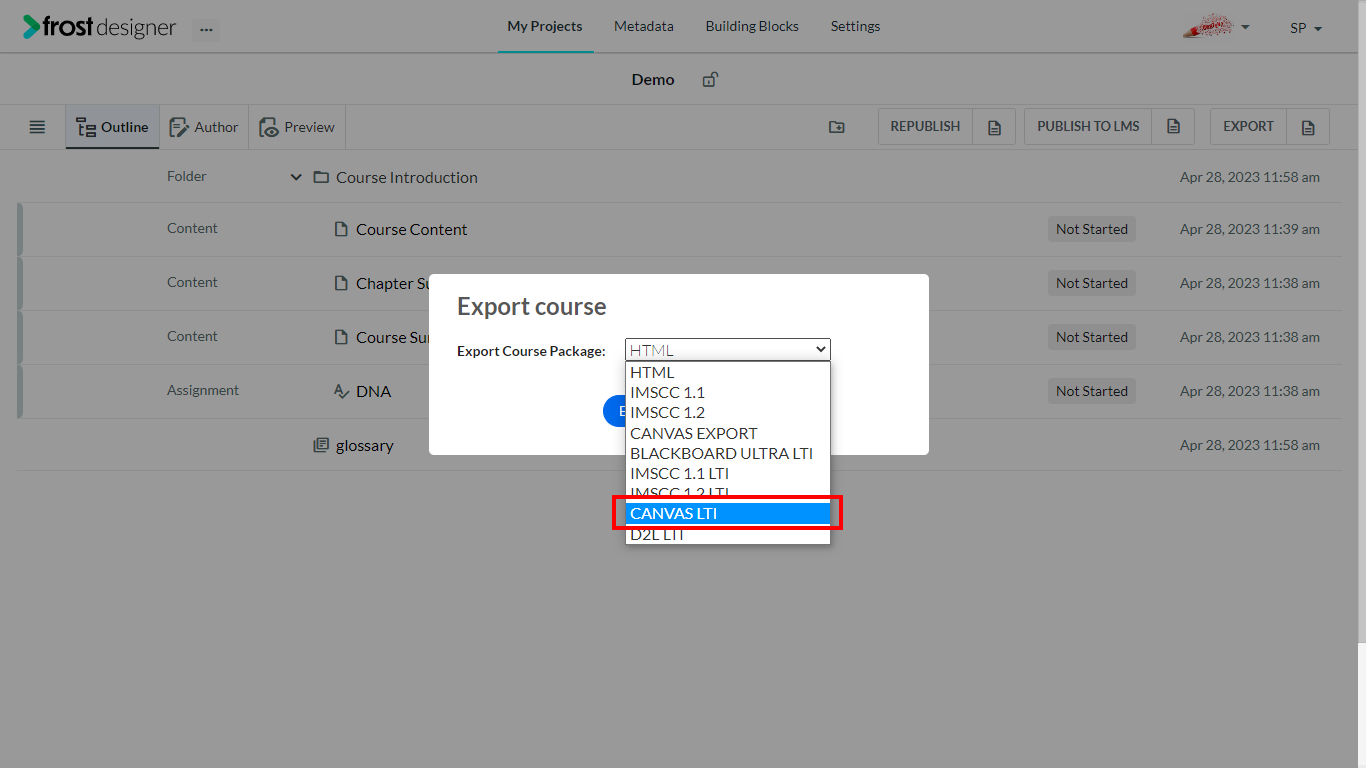This screenshot has height=768, width=1366.
Task: Open the organization logo dropdown
Action: [x=1216, y=27]
